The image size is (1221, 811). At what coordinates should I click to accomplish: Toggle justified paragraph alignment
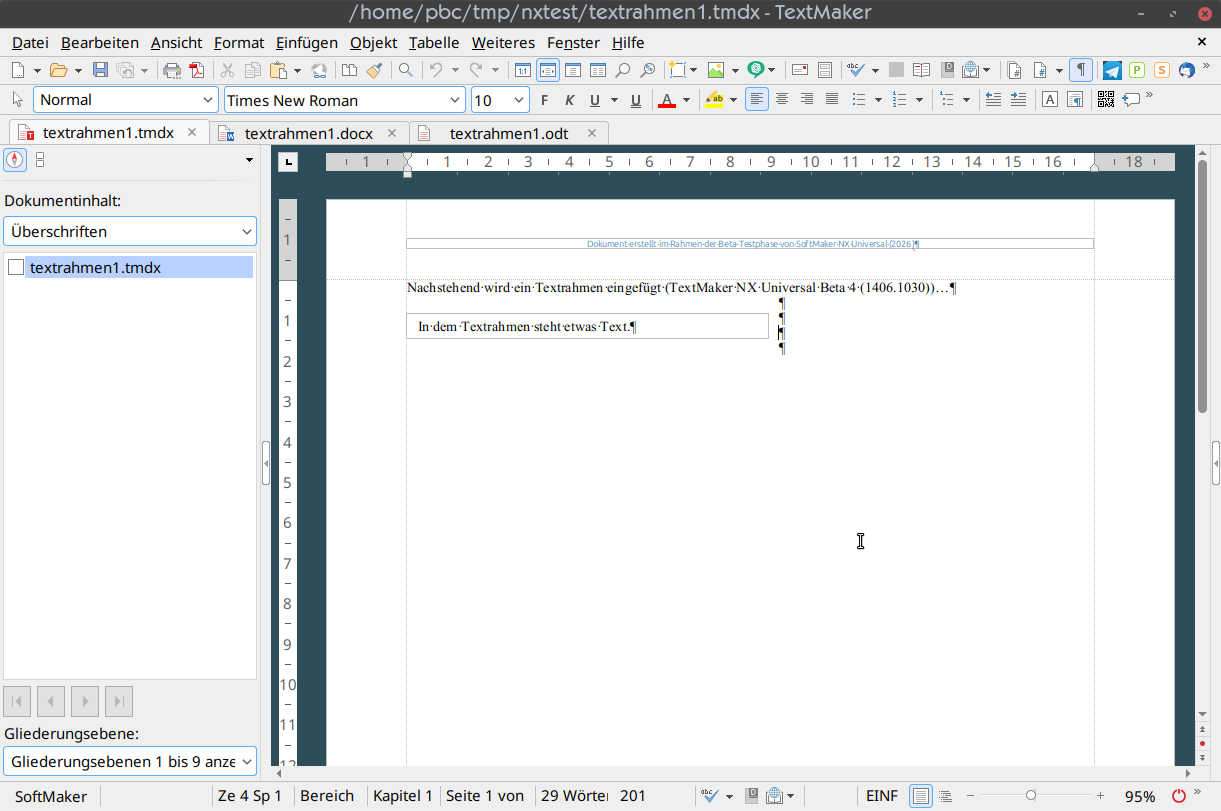[832, 99]
